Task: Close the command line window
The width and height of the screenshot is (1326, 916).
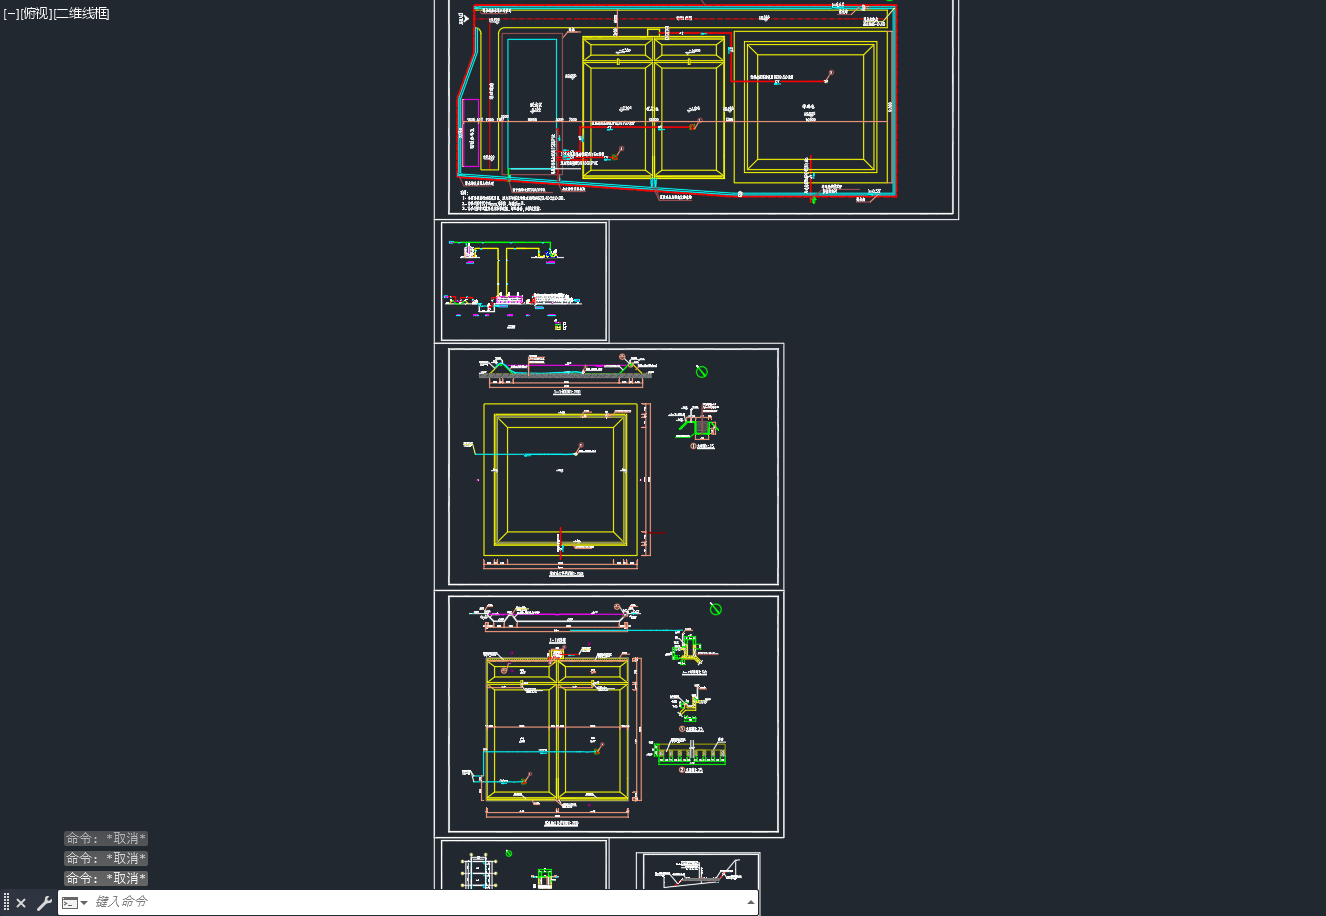Action: pos(21,903)
